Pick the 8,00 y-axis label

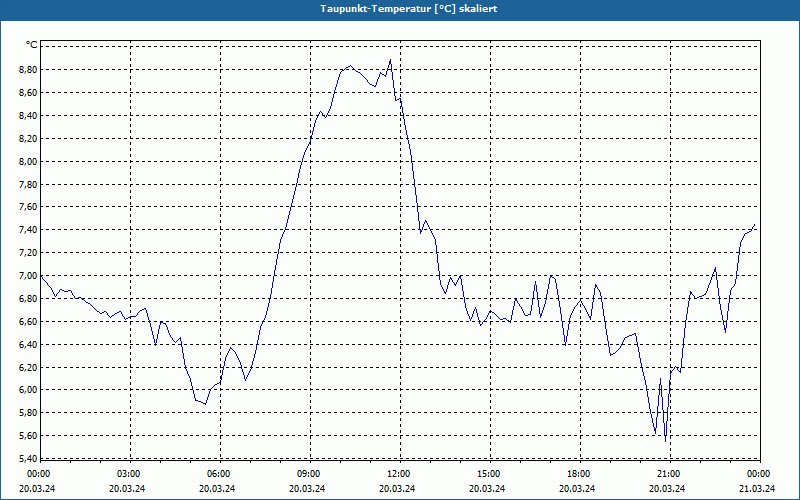(x=28, y=161)
